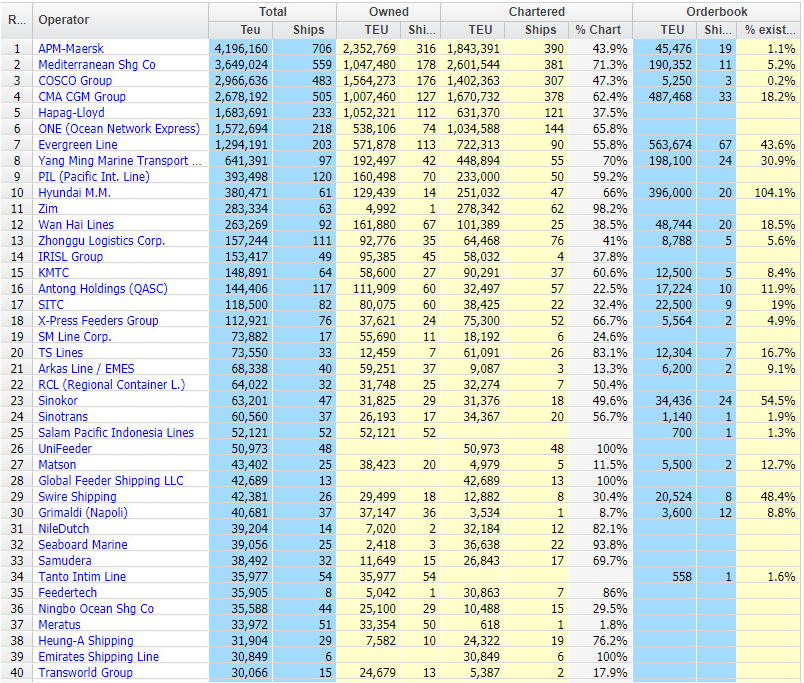804x683 pixels.
Task: Open the CMA CGM Group link
Action: pos(82,96)
